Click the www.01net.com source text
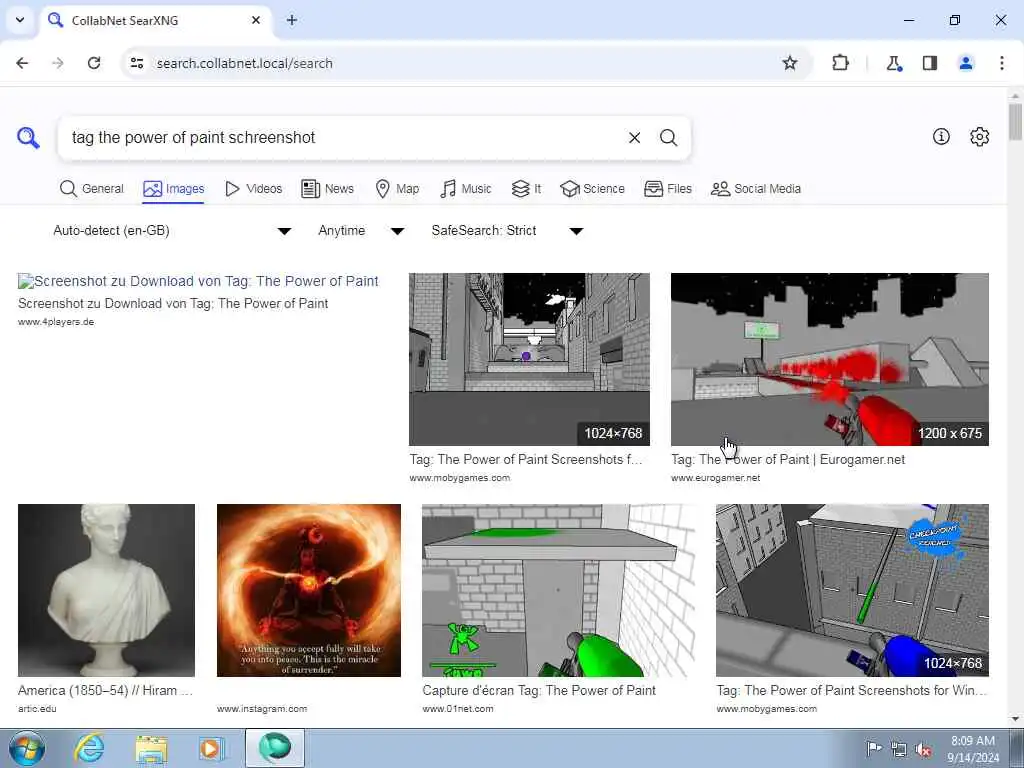The height and width of the screenshot is (768, 1024). (x=458, y=709)
